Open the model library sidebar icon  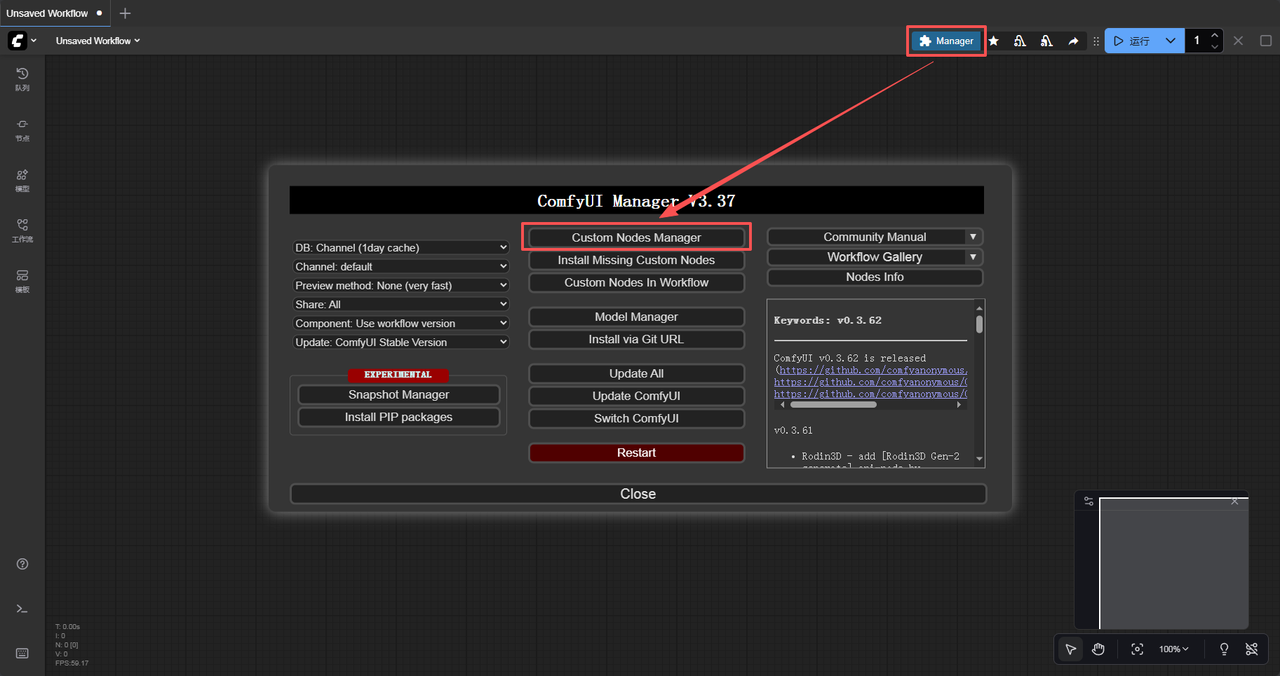tap(22, 179)
